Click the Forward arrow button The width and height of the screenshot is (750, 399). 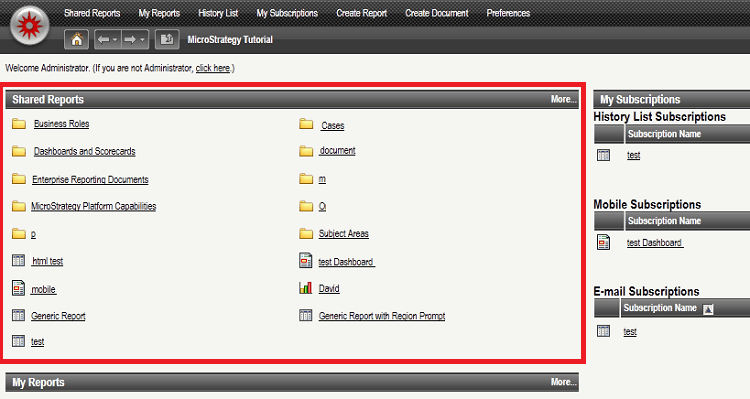130,39
